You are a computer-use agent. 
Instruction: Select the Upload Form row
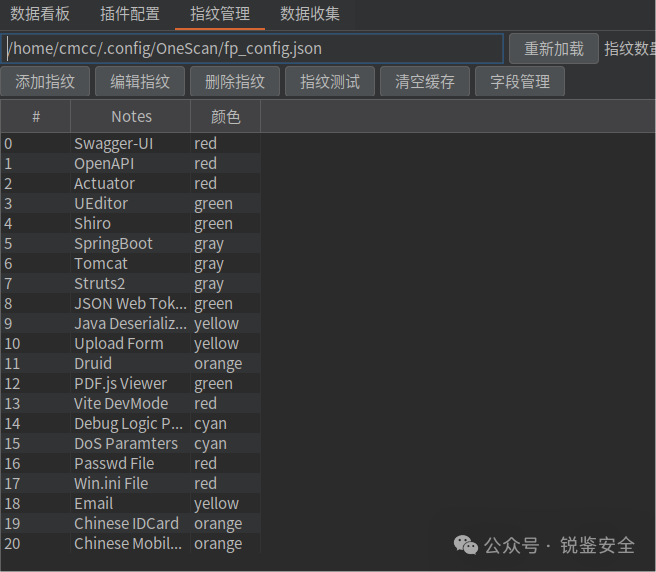131,344
